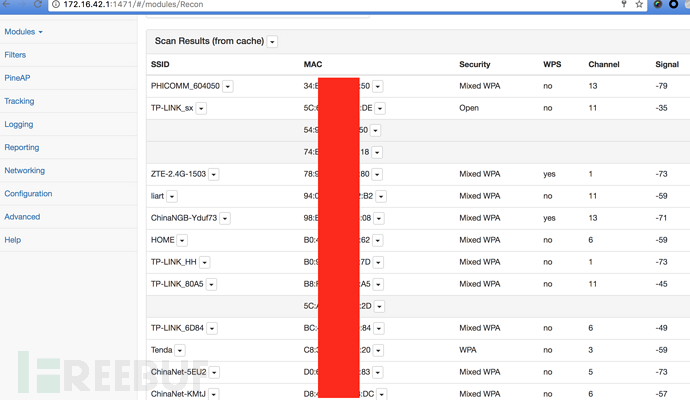Image resolution: width=690 pixels, height=400 pixels.
Task: Open MAC dropdown in liart row
Action: 381,196
